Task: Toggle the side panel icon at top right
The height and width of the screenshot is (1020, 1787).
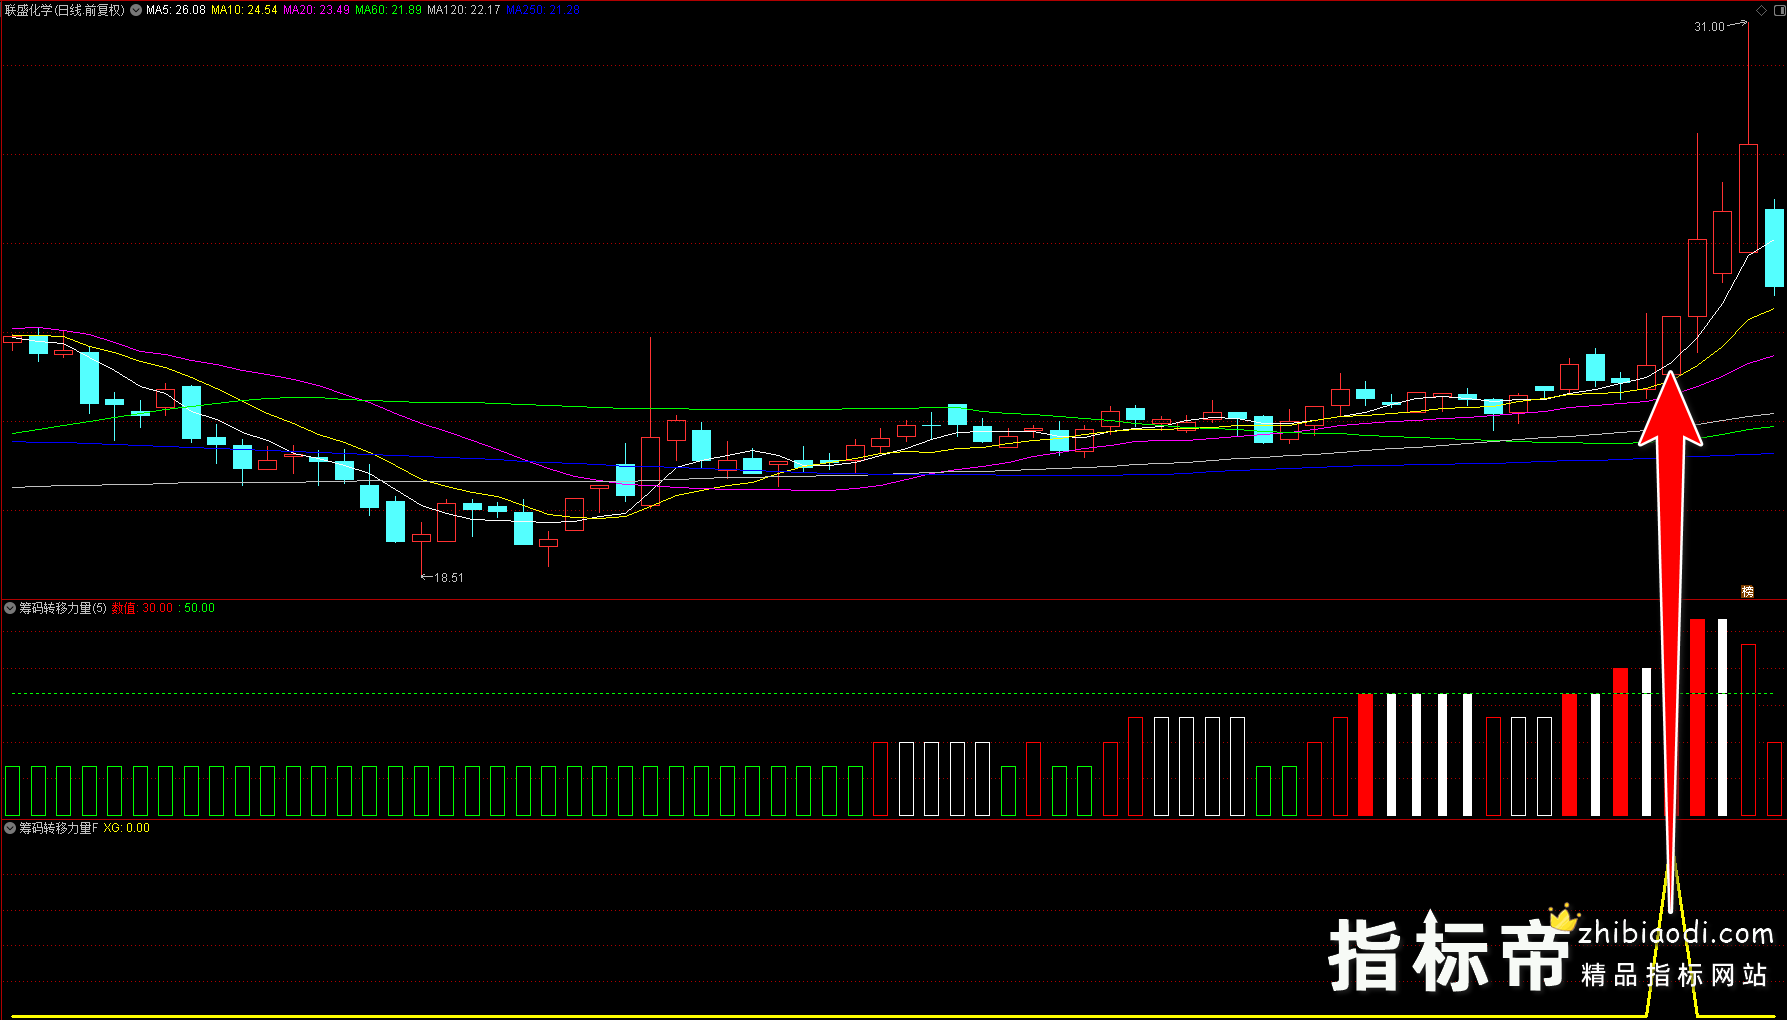Action: point(1779,10)
